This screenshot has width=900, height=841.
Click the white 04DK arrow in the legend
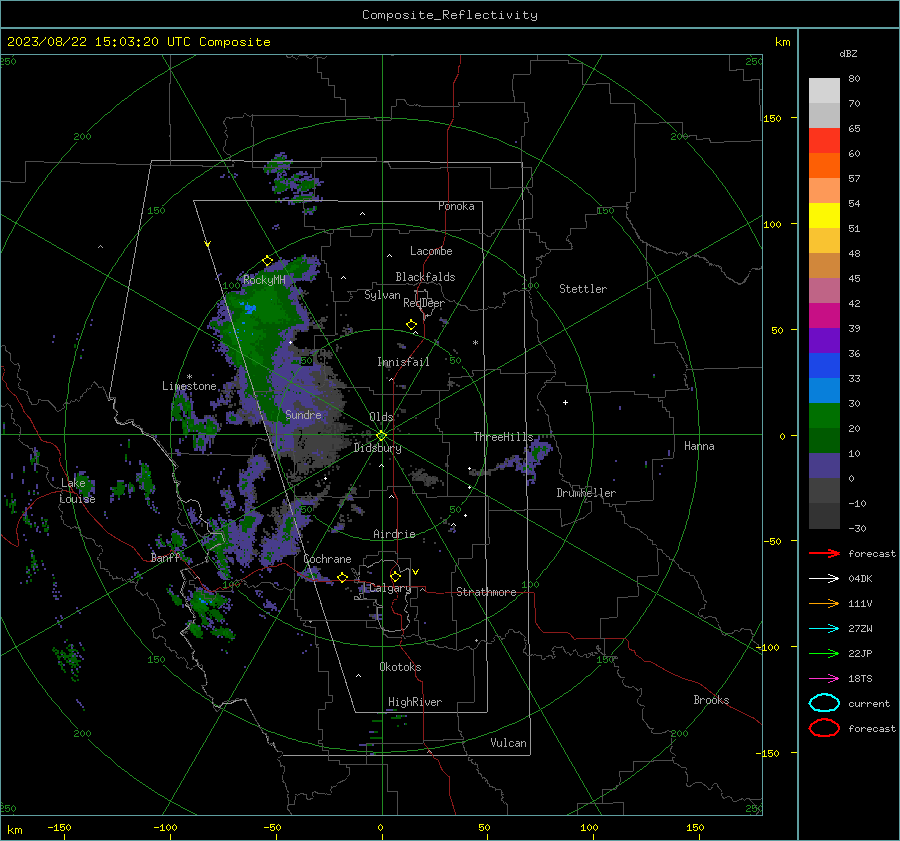[824, 579]
